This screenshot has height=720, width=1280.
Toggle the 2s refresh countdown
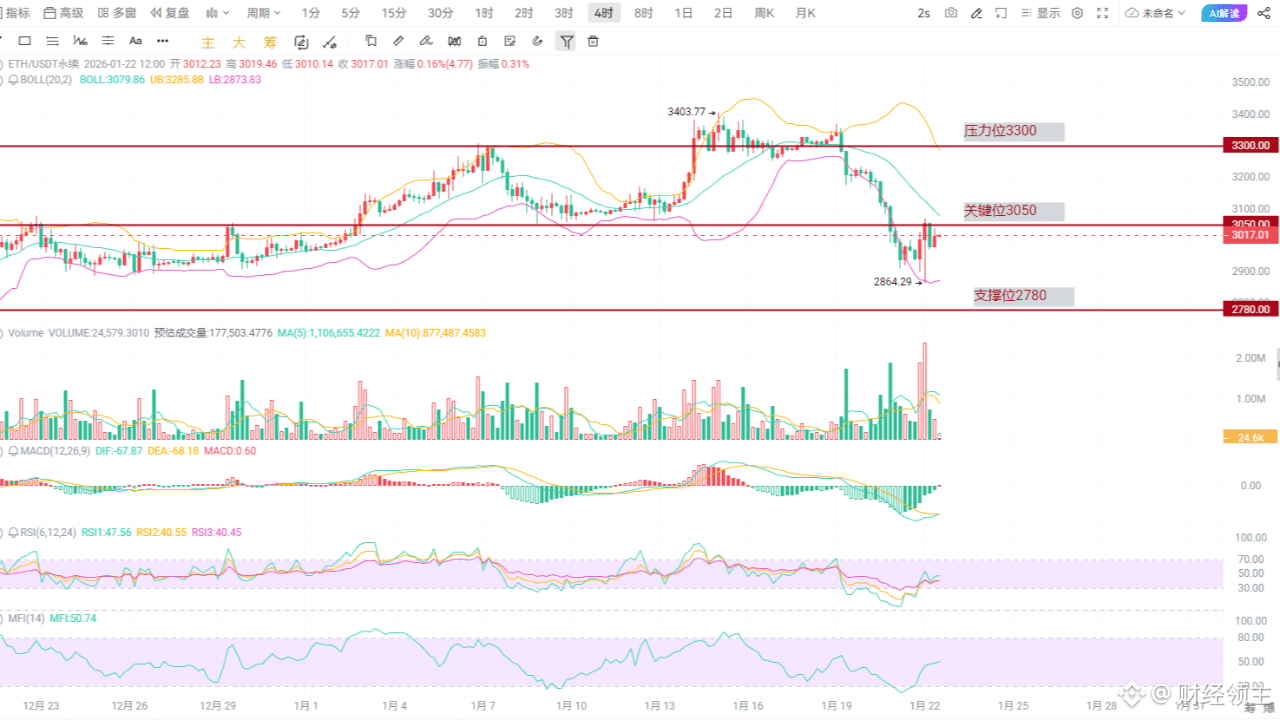tap(925, 13)
